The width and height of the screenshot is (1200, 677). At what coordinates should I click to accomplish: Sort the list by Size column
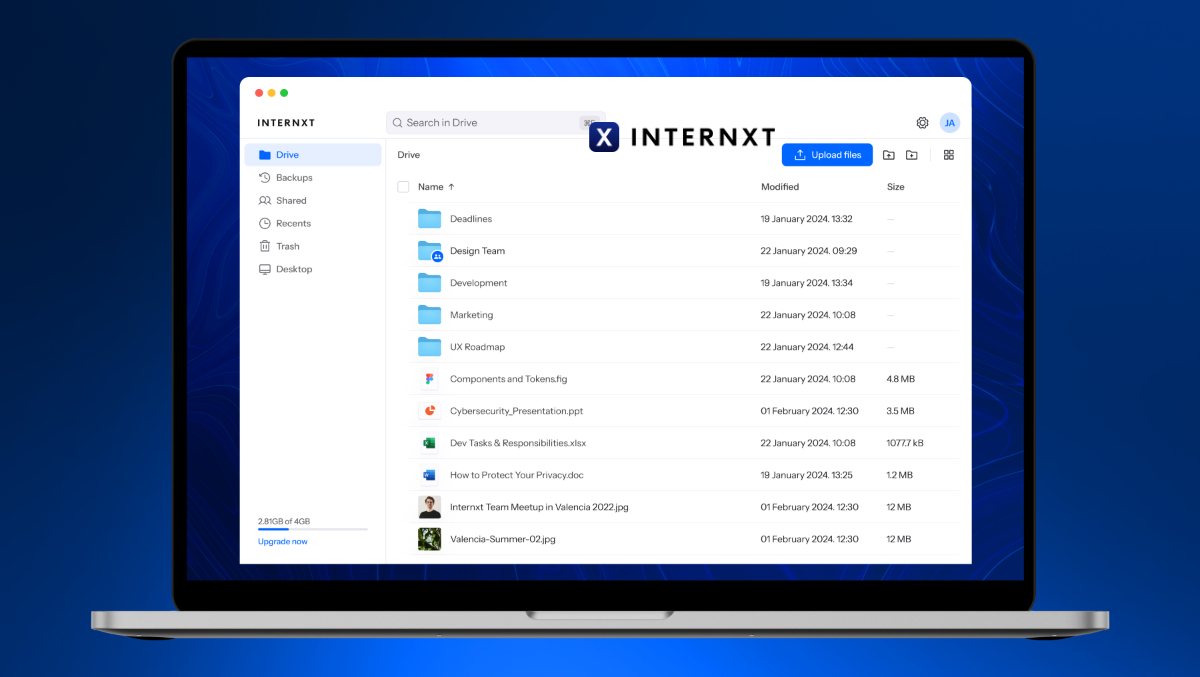(895, 187)
